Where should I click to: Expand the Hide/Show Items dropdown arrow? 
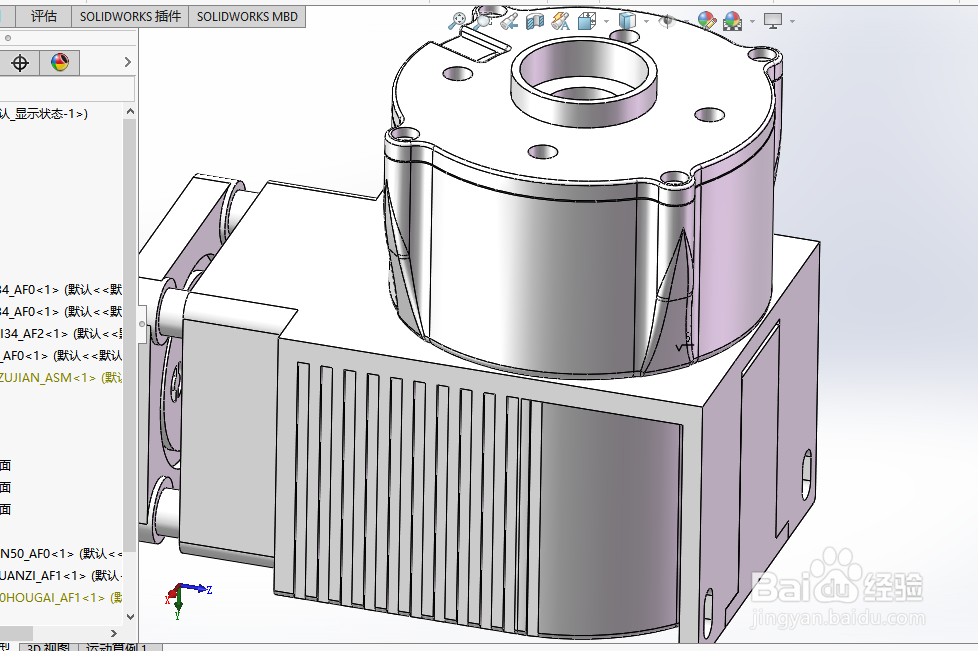pyautogui.click(x=686, y=21)
